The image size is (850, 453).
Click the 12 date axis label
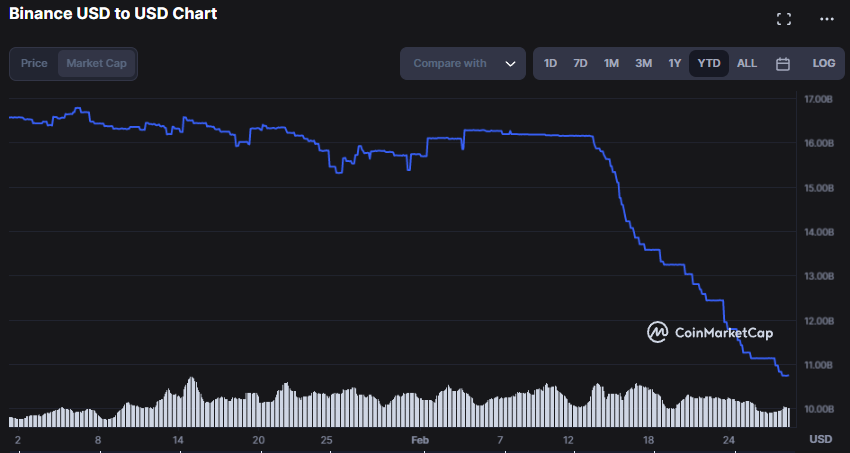point(568,439)
